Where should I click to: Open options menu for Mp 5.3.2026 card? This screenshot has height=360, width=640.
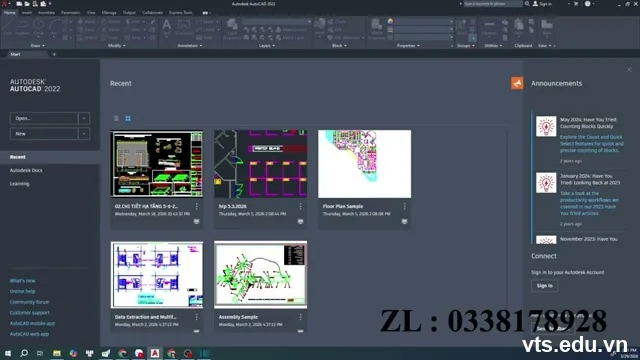coord(300,207)
